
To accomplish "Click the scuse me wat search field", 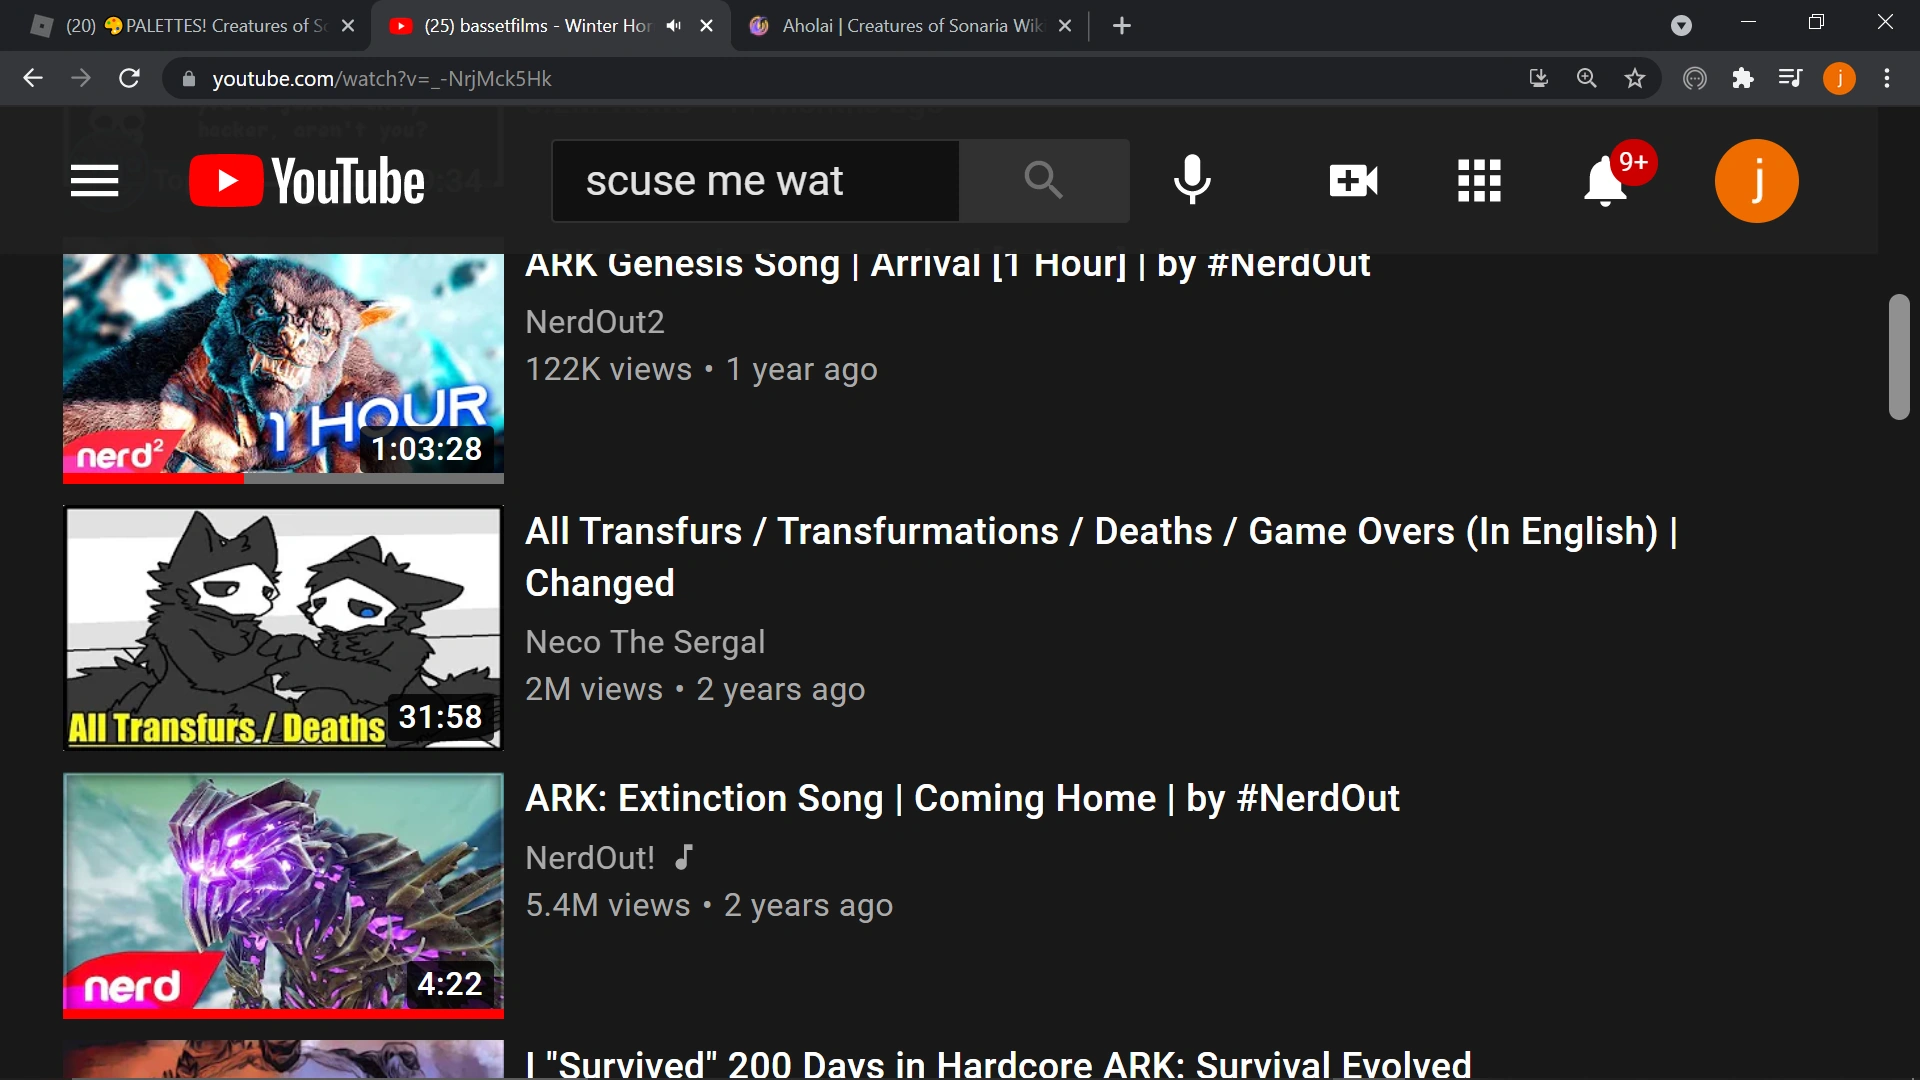I will point(756,181).
